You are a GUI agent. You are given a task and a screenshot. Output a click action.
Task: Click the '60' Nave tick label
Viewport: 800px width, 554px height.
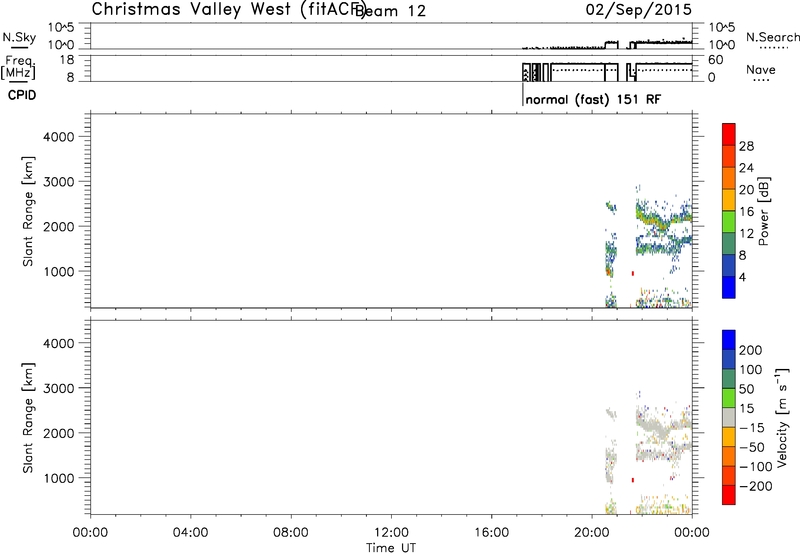click(x=715, y=60)
